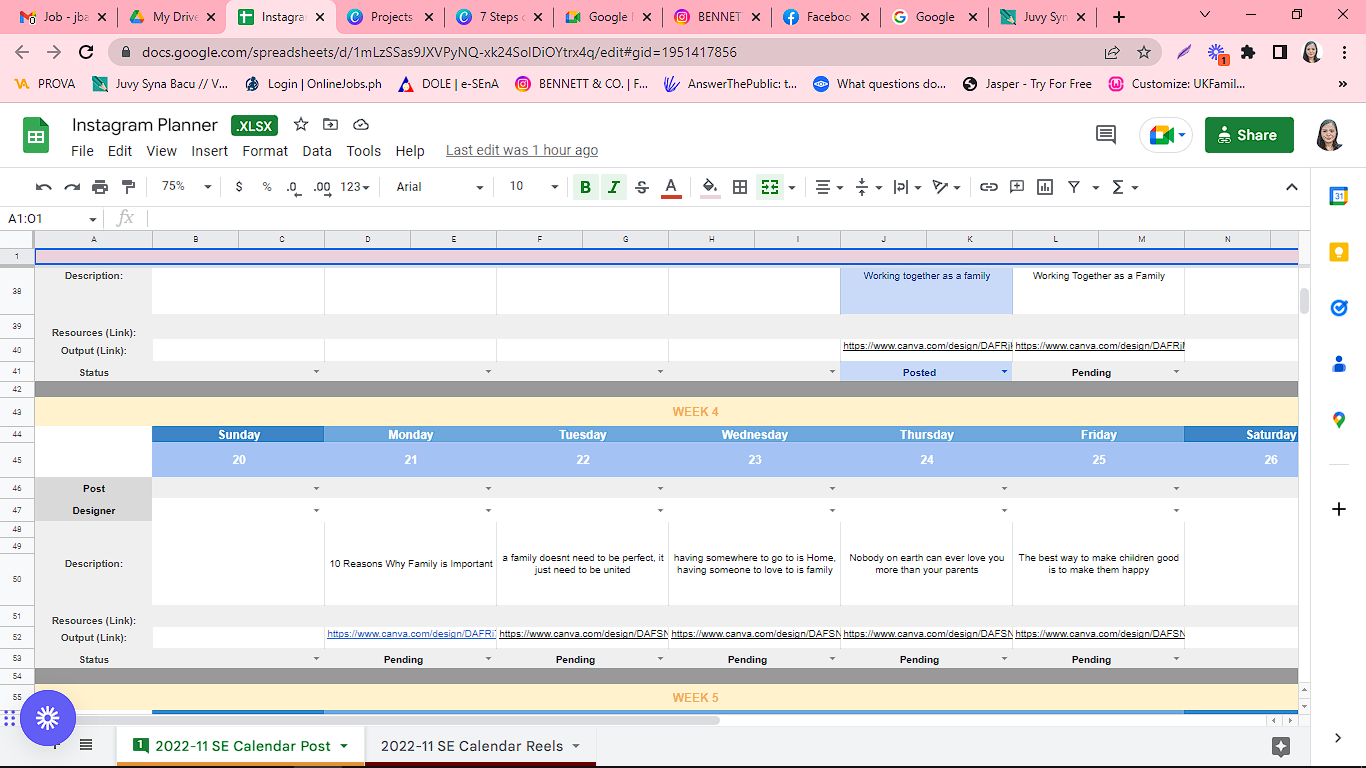
Task: Open more number formats 123 dropdown
Action: 355,187
